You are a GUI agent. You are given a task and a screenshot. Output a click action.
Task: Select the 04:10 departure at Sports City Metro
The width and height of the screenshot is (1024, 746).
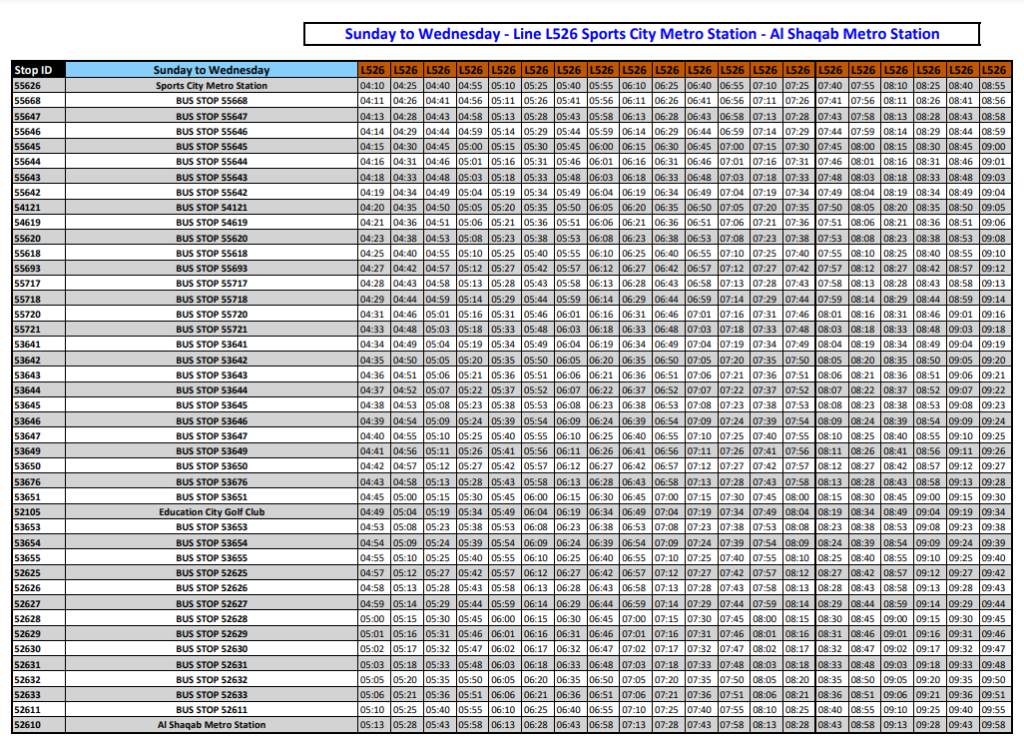coord(372,86)
